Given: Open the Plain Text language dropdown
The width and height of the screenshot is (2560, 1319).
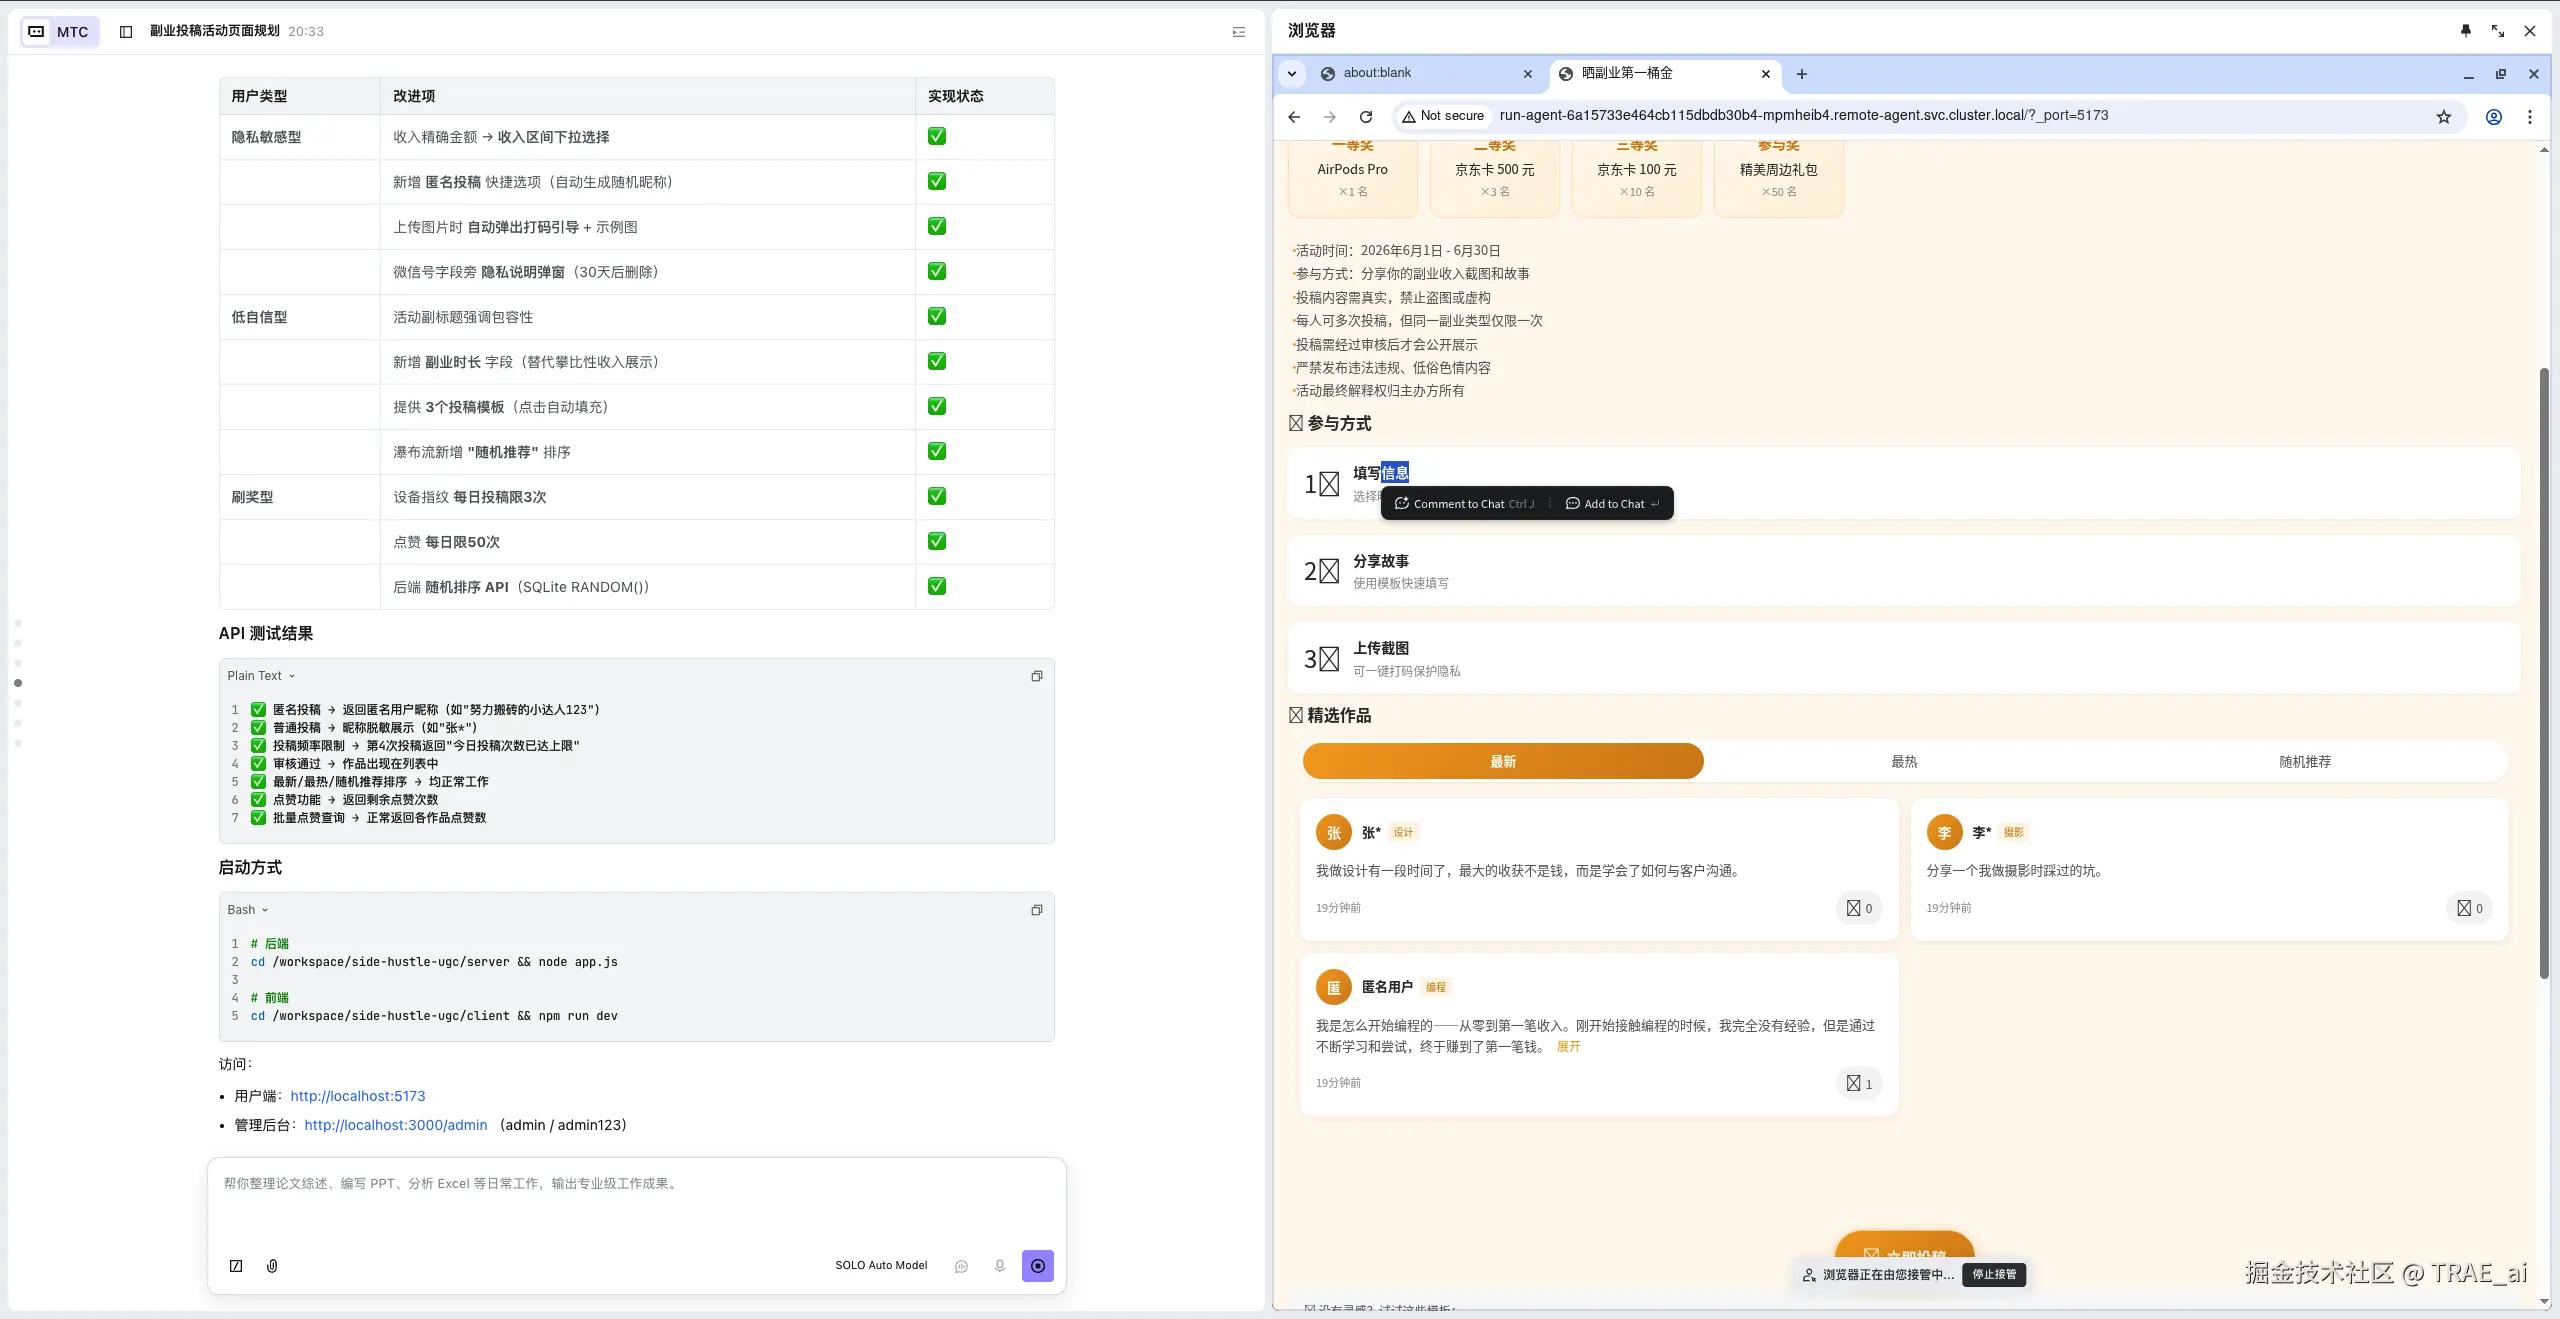Looking at the screenshot, I should 261,676.
